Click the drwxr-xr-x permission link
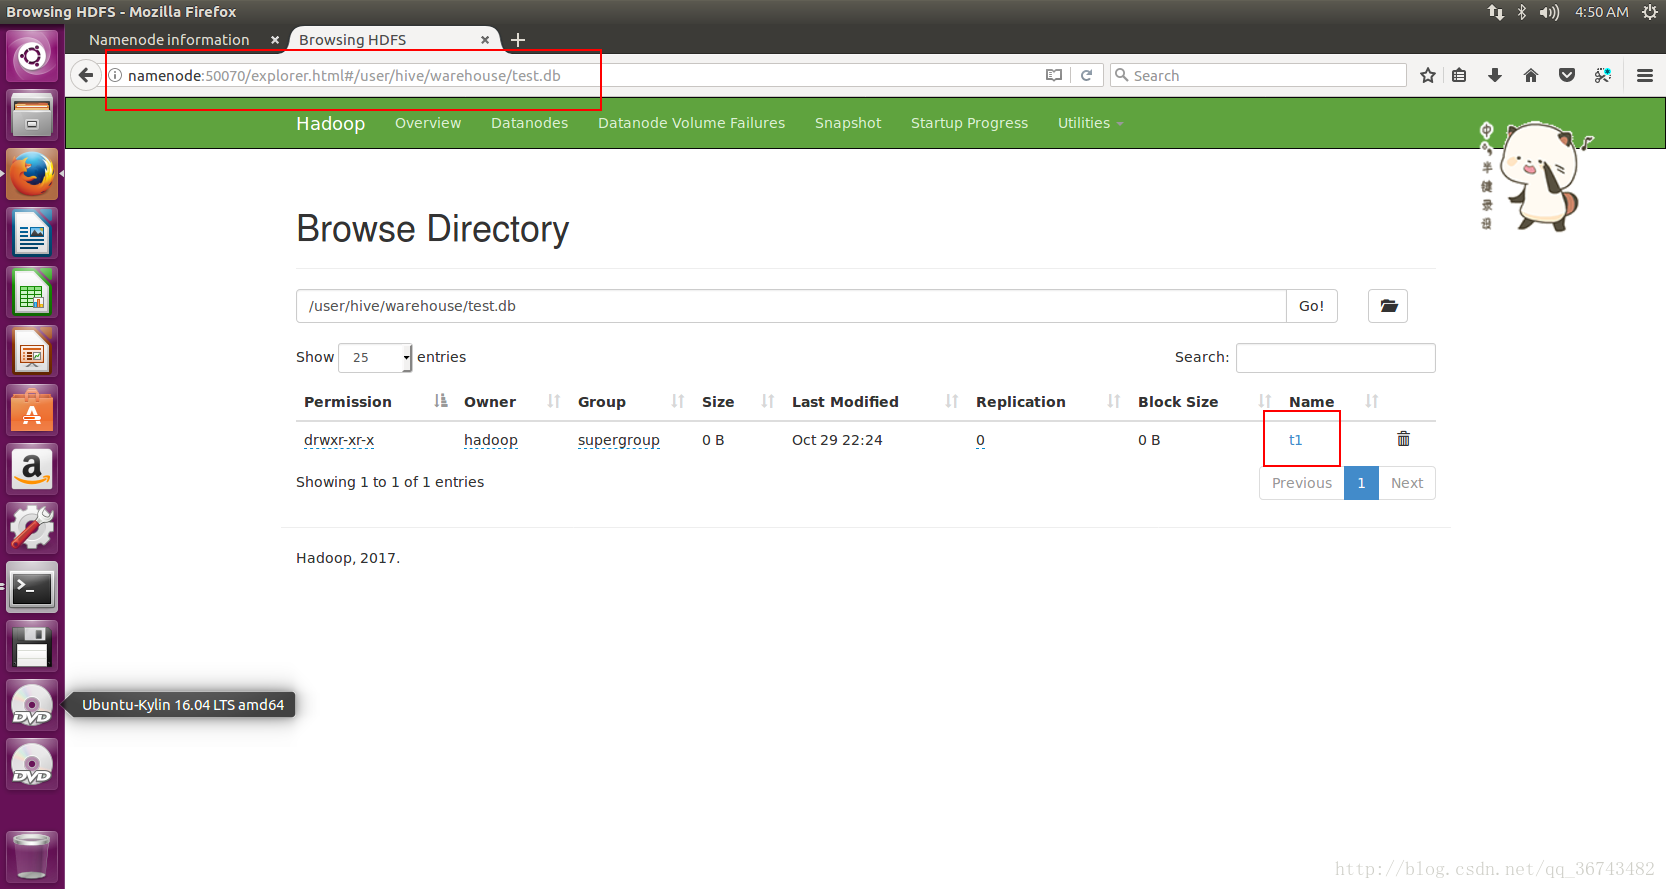 pos(339,440)
